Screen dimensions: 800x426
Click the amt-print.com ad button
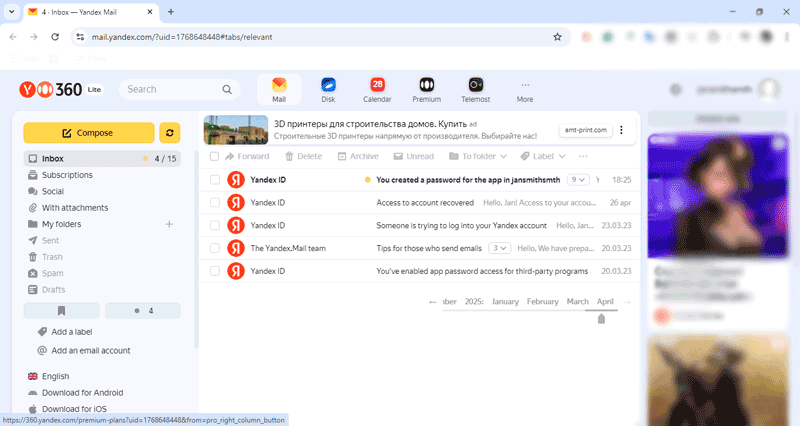(x=586, y=130)
